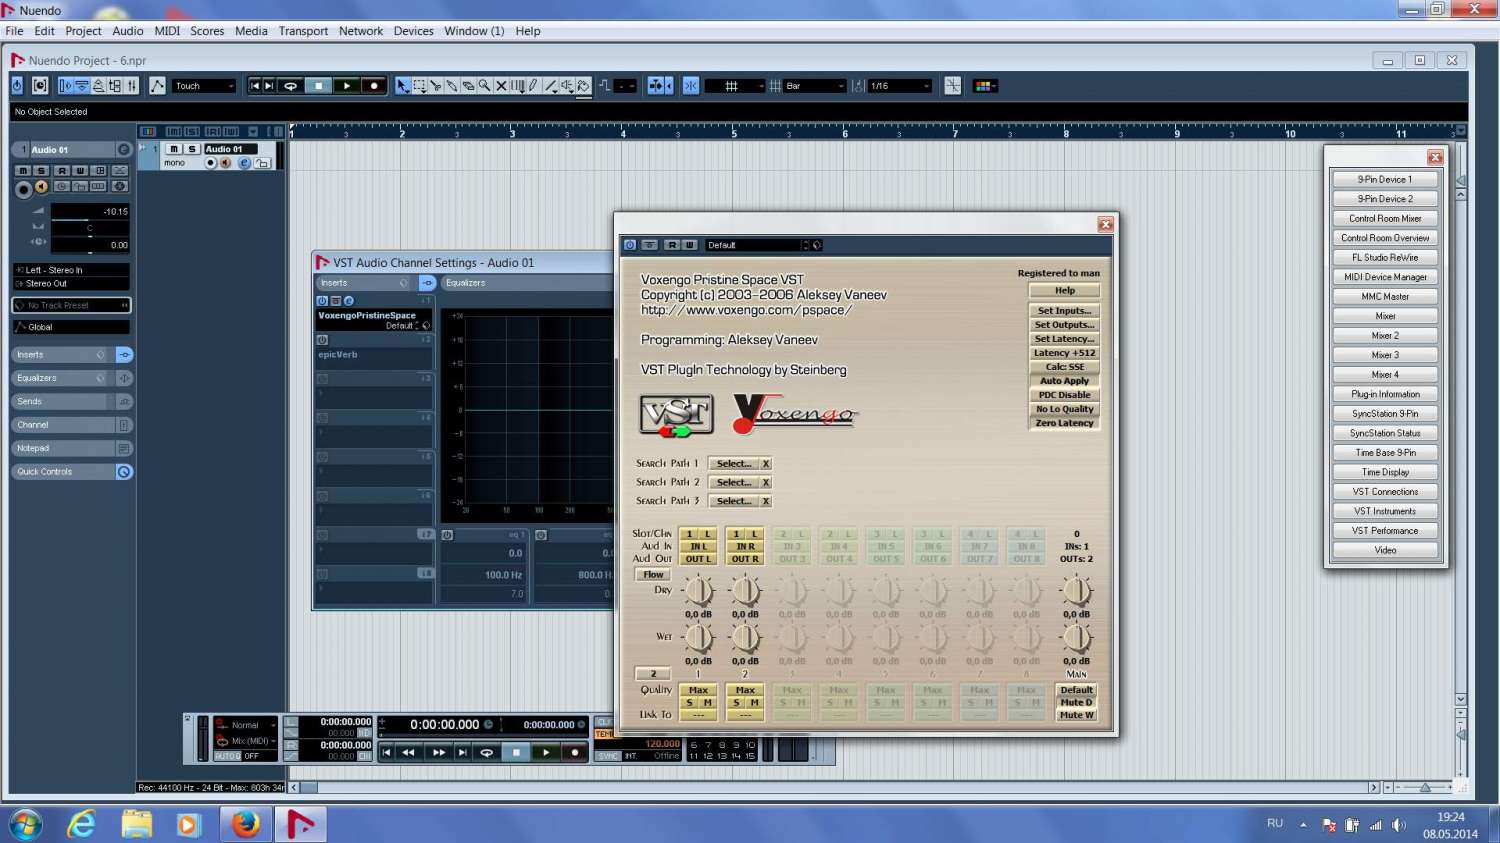Launch Internet Explorer from the taskbar
Image resolution: width=1500 pixels, height=843 pixels.
[x=81, y=824]
